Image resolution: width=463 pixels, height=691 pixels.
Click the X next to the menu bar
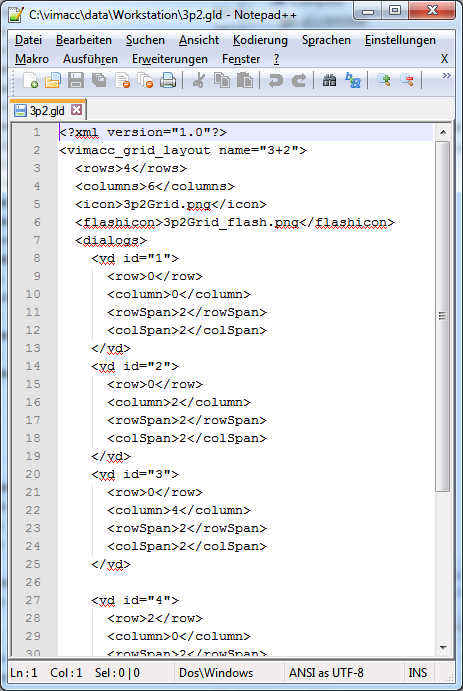click(x=444, y=59)
